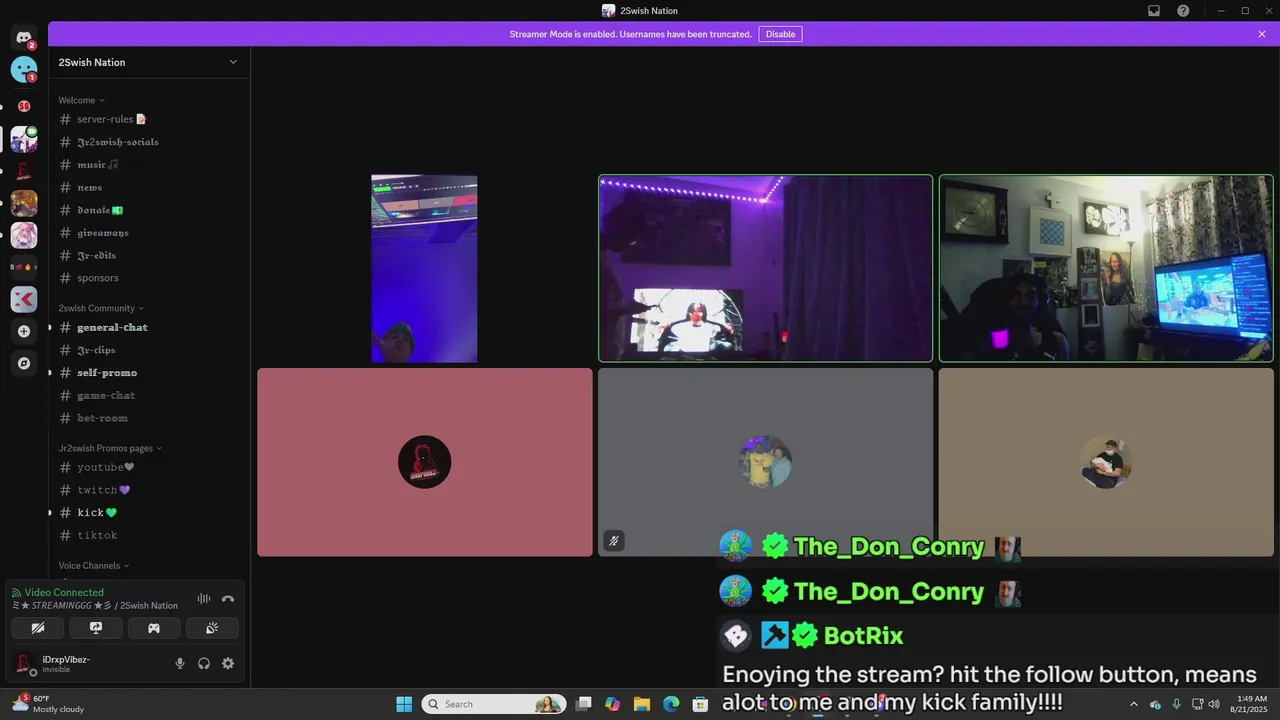Open Microsoft Store from the taskbar
This screenshot has width=1280, height=720.
701,704
